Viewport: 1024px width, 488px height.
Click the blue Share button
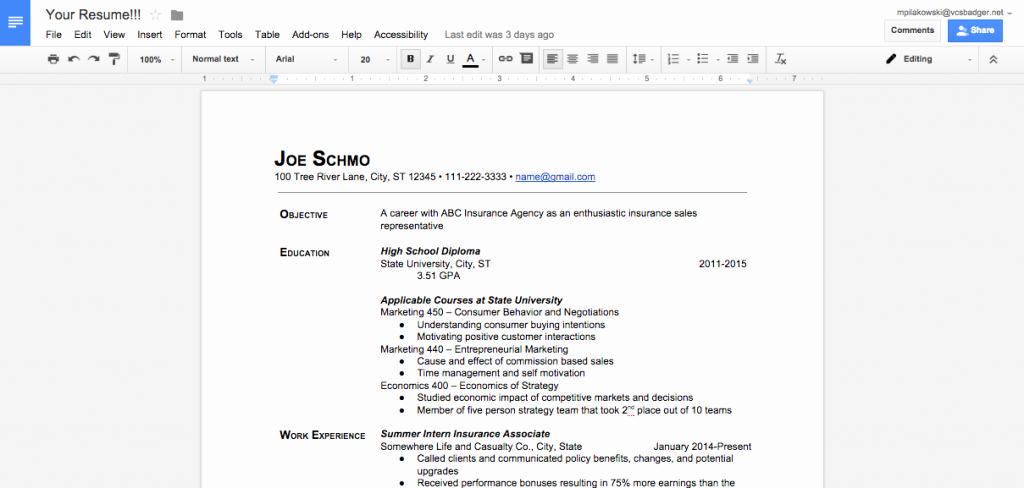click(x=975, y=30)
